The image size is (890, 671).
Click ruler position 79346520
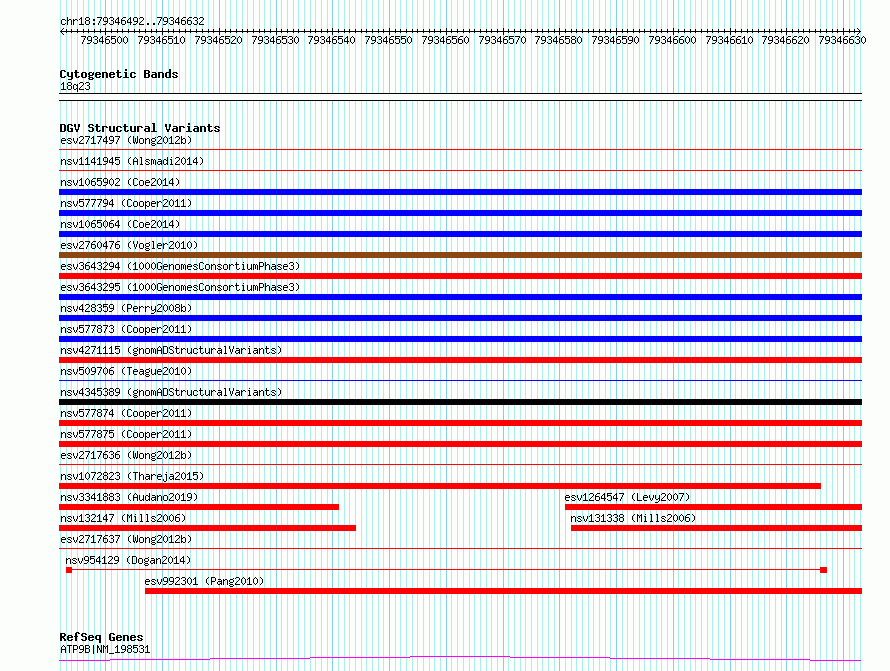coord(219,40)
